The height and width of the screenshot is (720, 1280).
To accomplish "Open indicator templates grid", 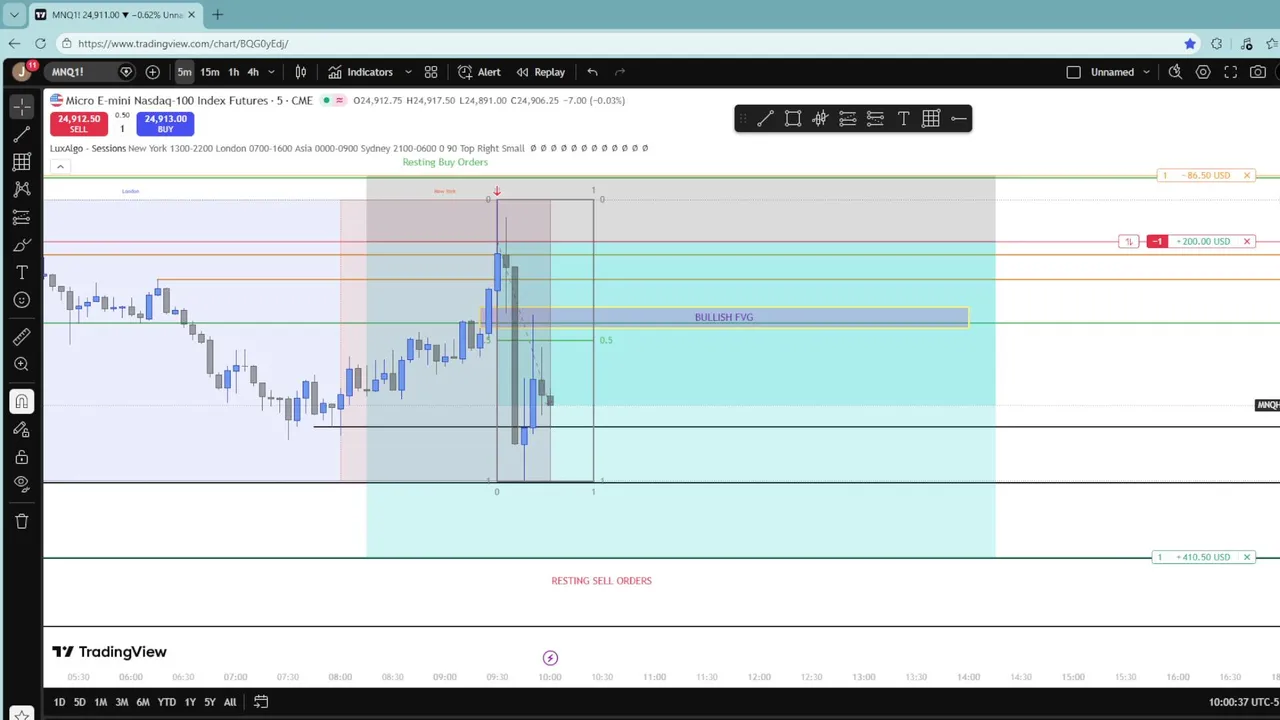I will tap(431, 72).
